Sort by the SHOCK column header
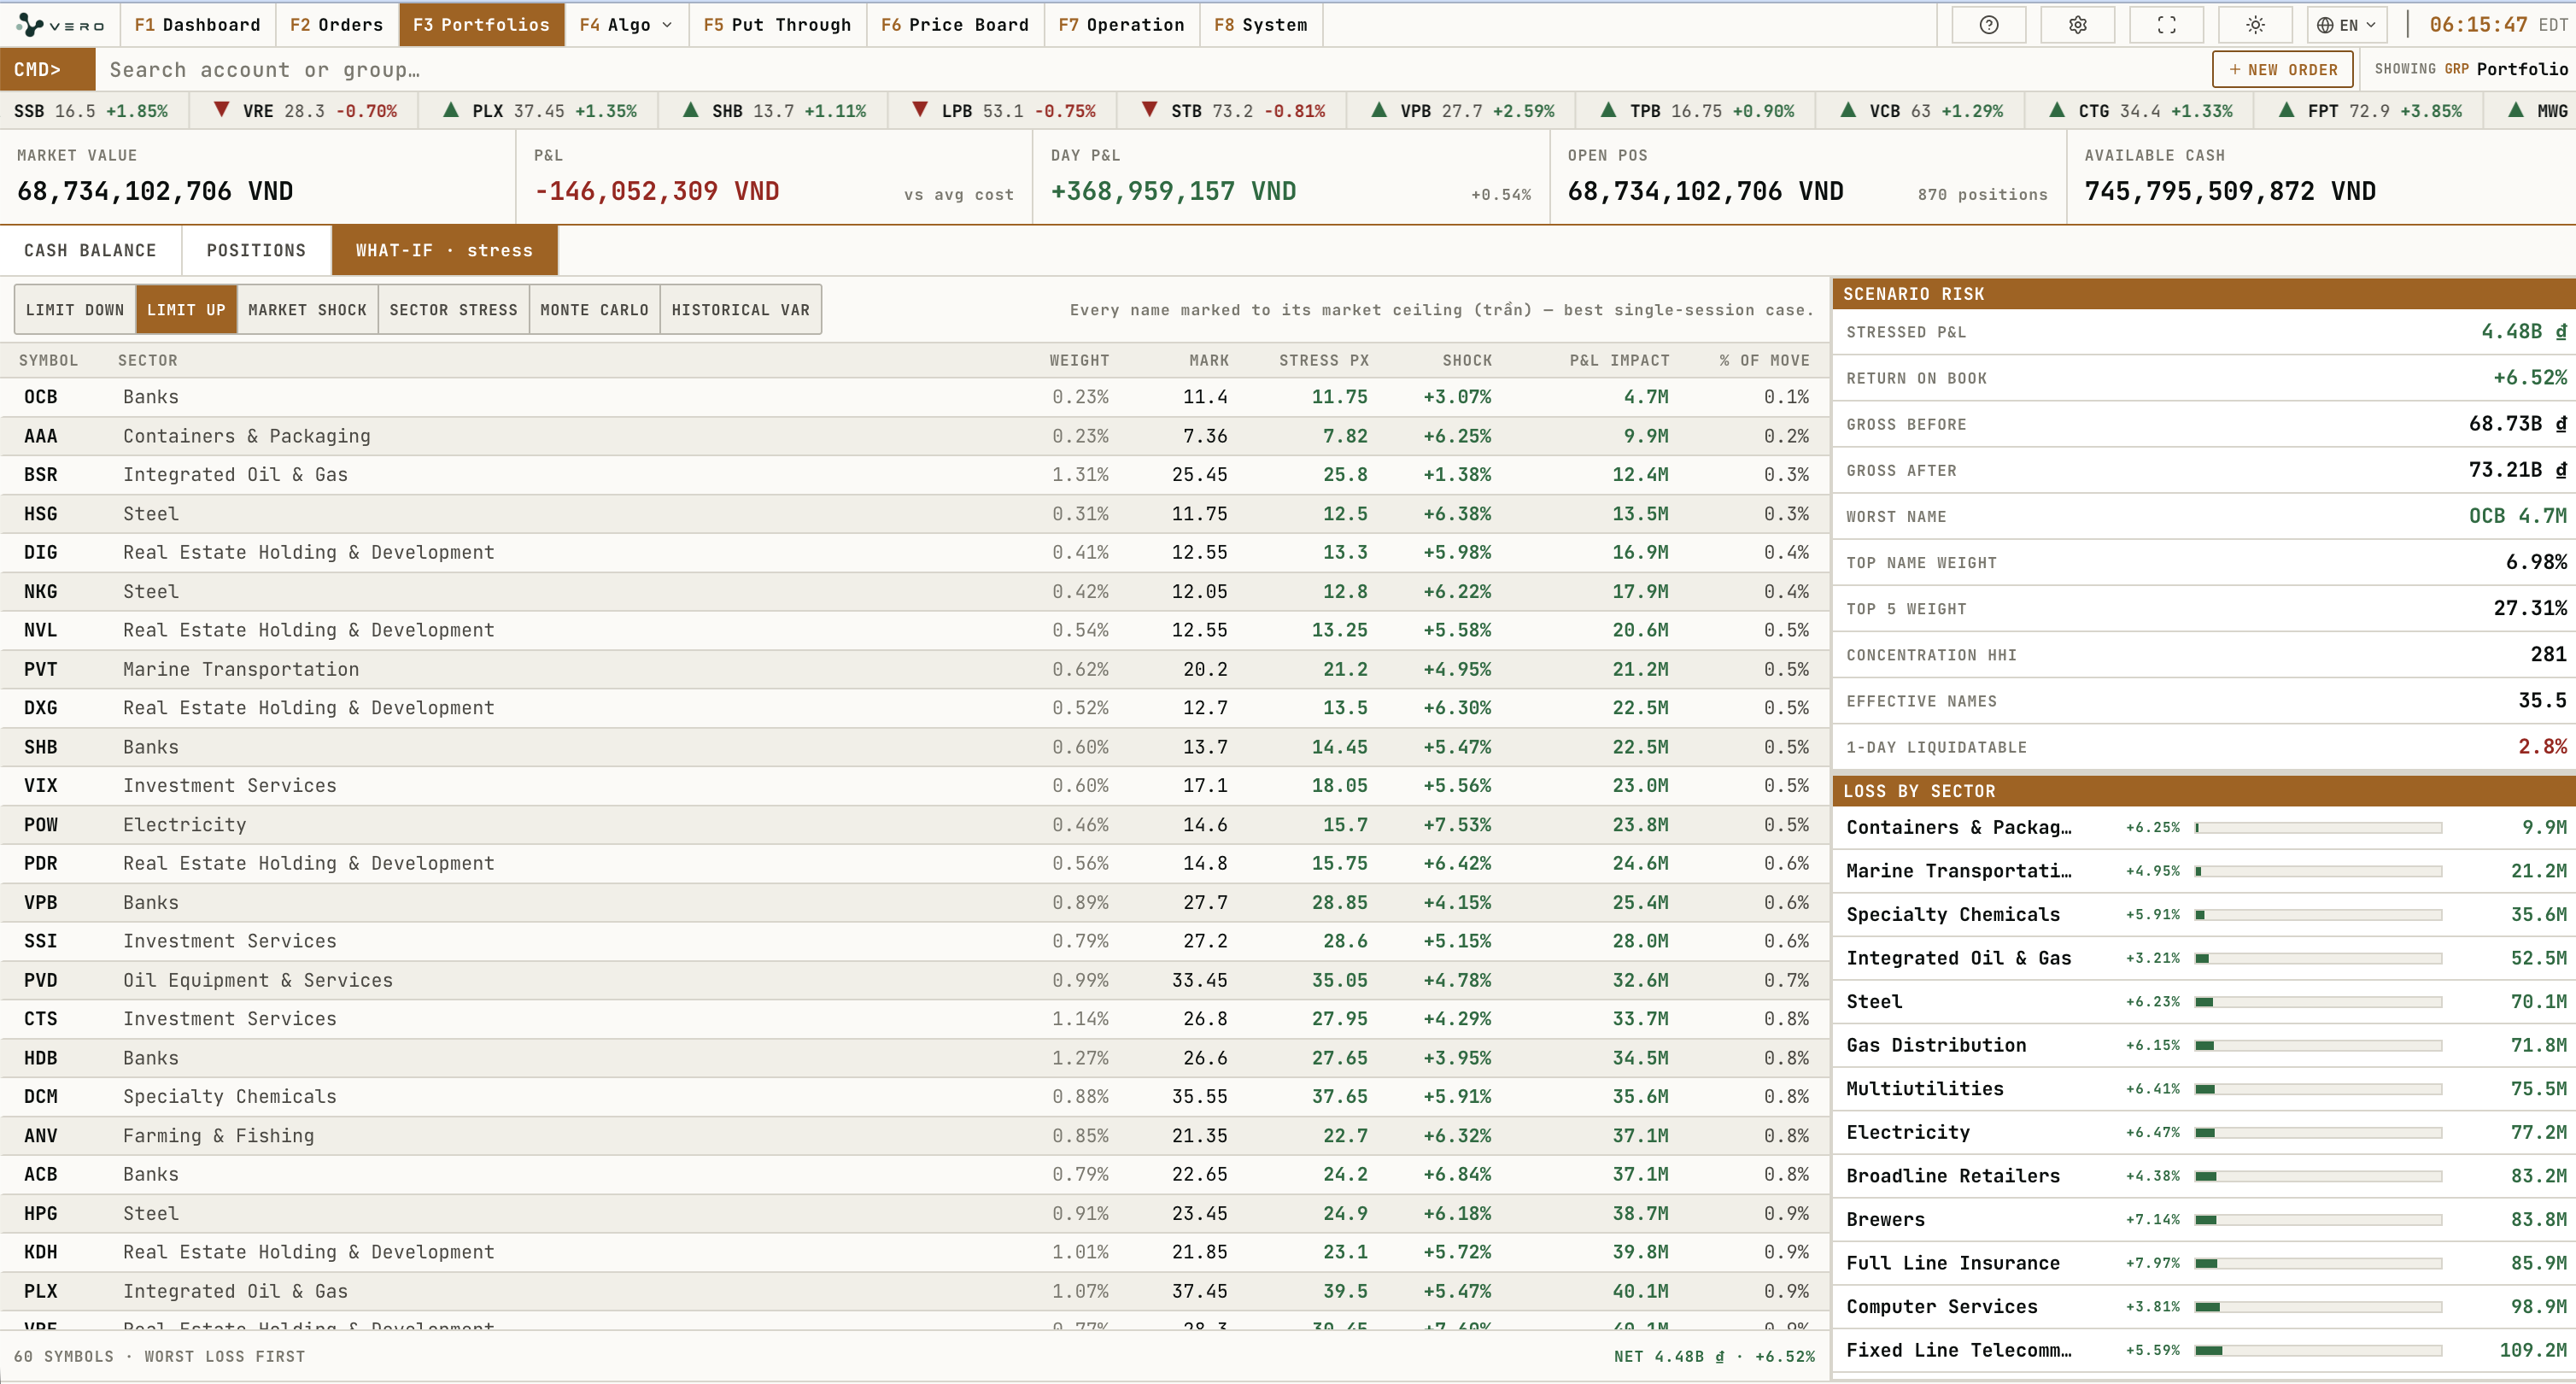 tap(1466, 360)
